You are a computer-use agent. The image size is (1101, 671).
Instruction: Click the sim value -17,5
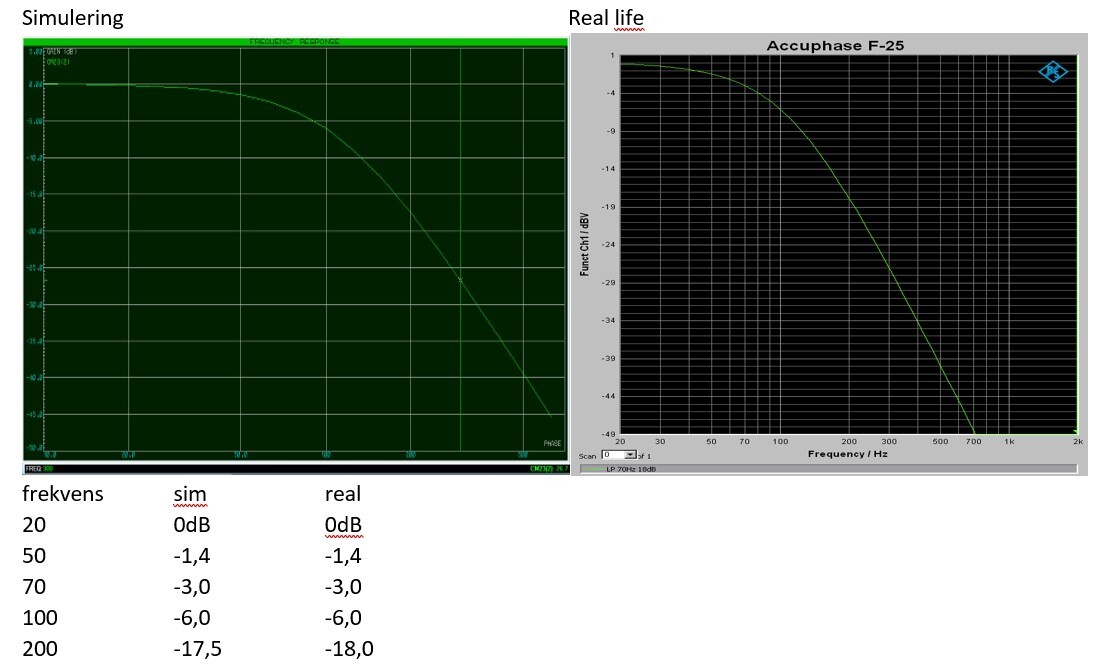[197, 649]
